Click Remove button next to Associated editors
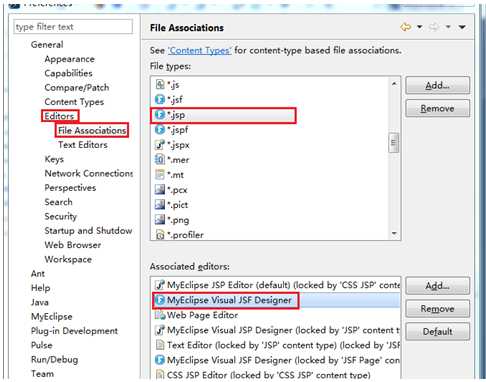This screenshot has width=486, height=382. 438,309
